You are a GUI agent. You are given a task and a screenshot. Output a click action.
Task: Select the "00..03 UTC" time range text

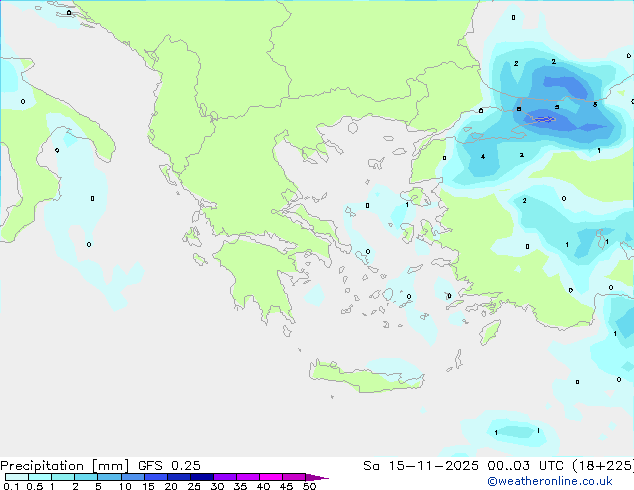(x=525, y=466)
